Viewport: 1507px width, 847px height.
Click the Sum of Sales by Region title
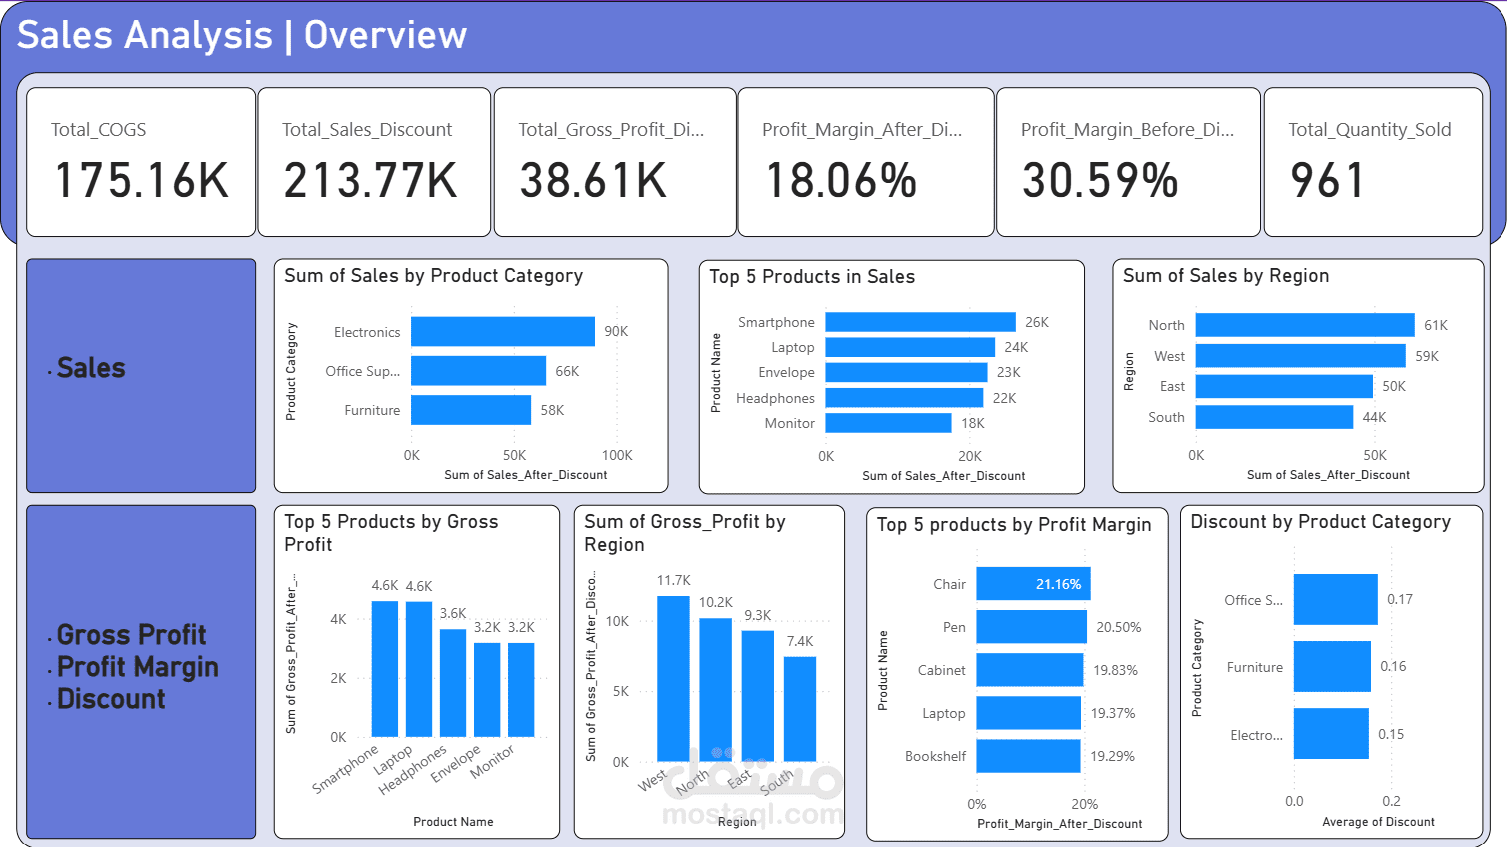[x=1226, y=276]
